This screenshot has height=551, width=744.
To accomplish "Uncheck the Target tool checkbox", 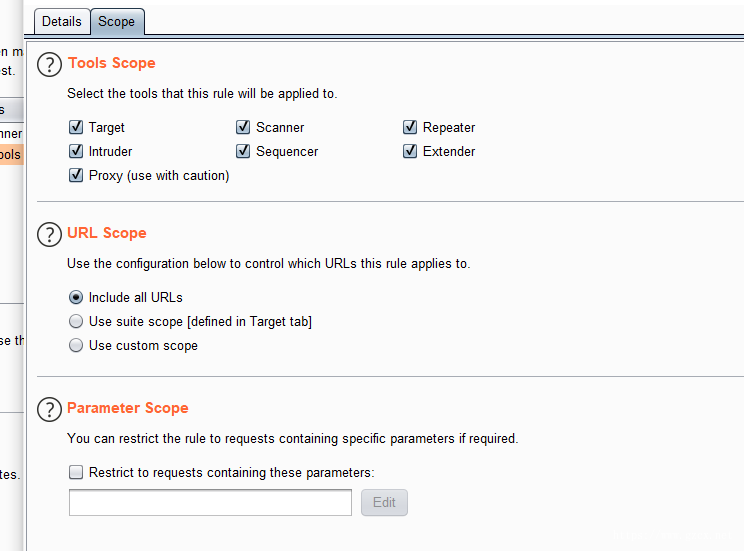I will pyautogui.click(x=76, y=127).
